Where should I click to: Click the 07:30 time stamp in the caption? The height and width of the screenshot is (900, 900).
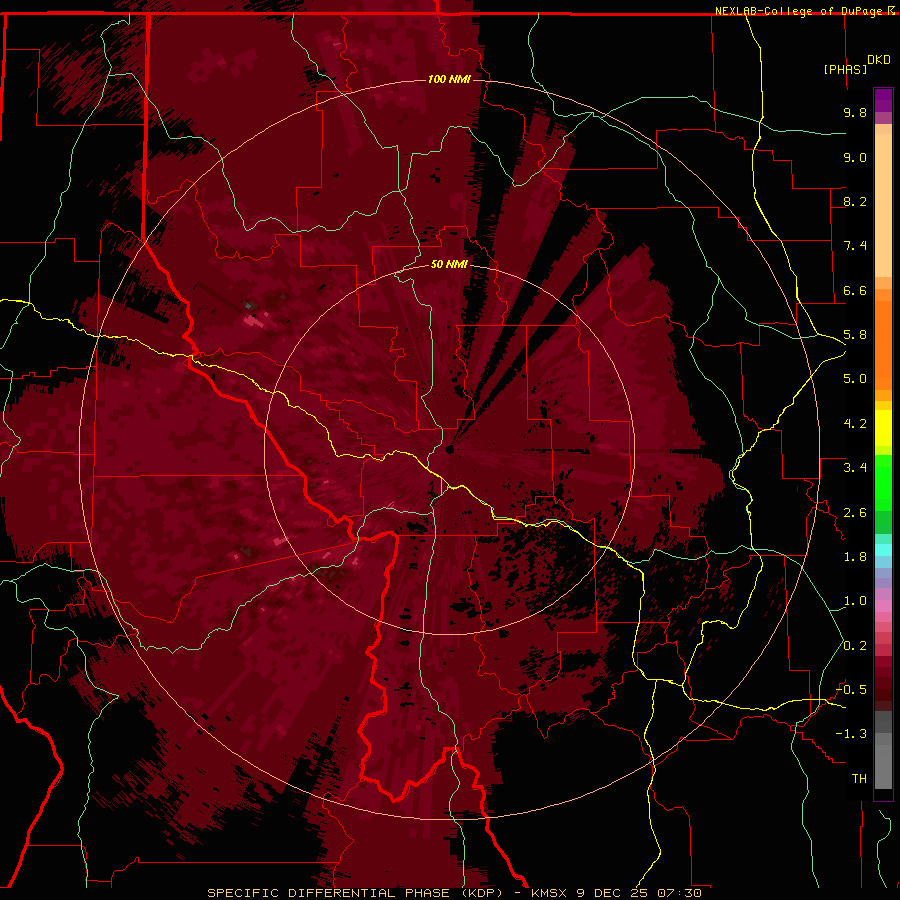point(679,893)
